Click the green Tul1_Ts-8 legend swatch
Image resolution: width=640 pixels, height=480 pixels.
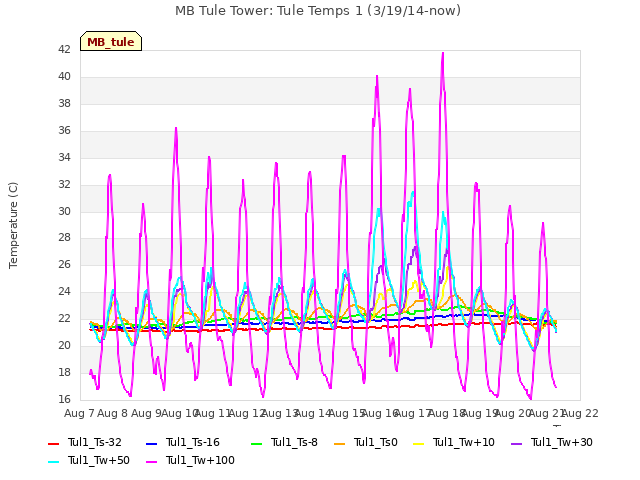[x=256, y=443]
